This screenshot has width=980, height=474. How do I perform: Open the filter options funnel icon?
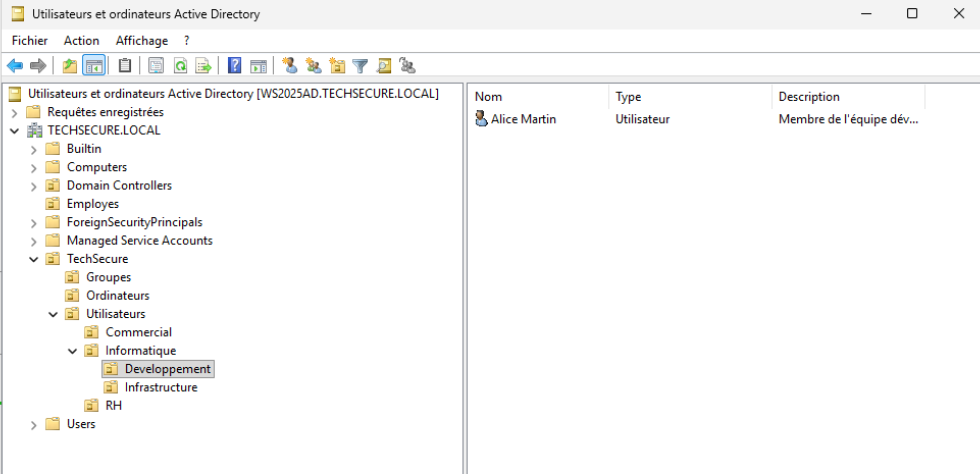pyautogui.click(x=360, y=66)
